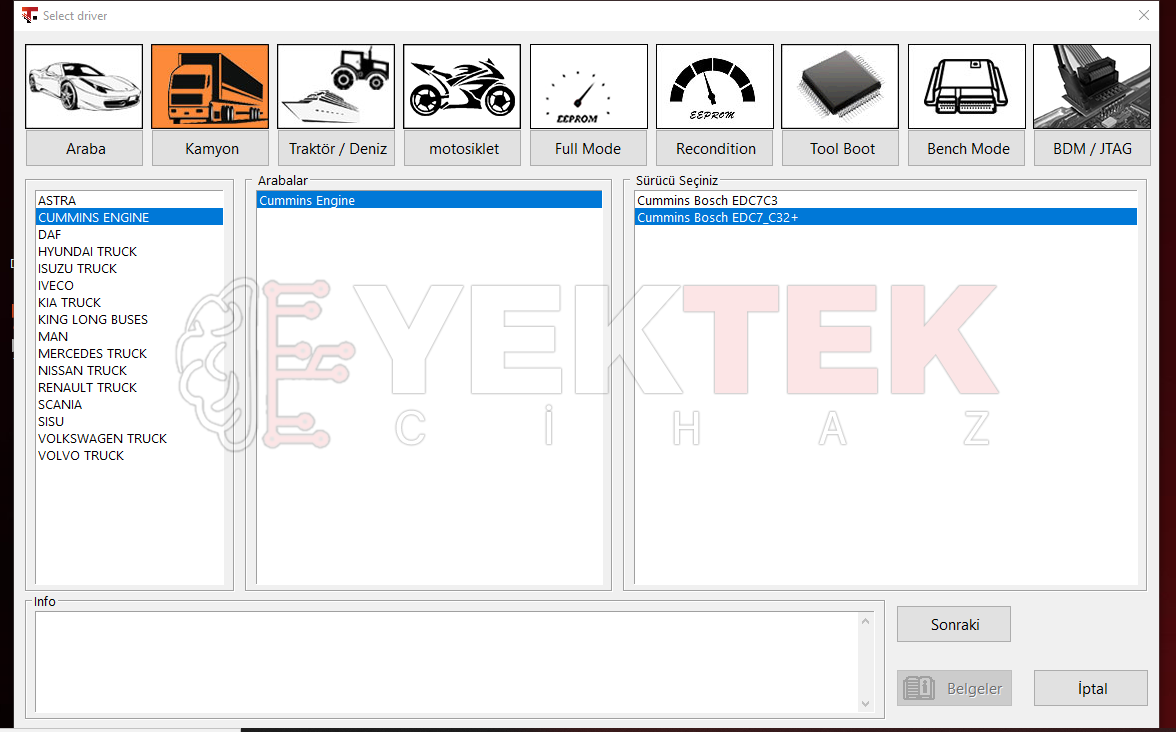Click inside the Info text area

447,662
